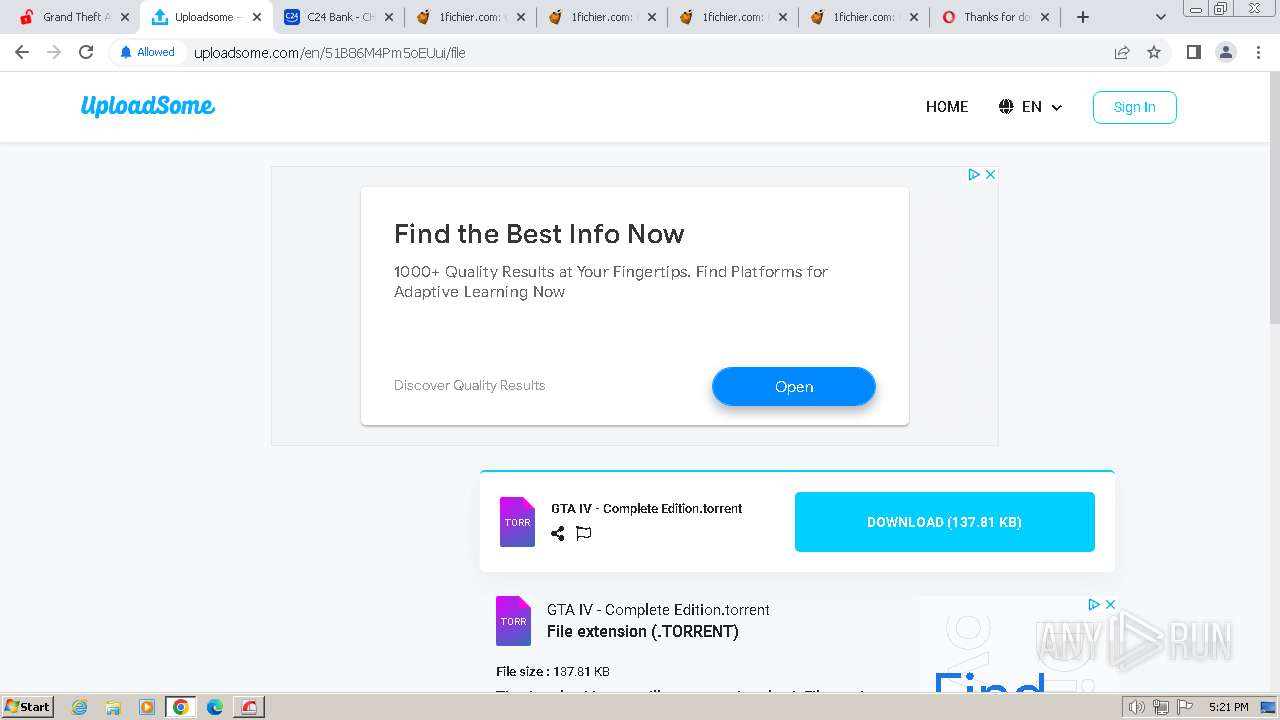Screen dimensions: 1280x720
Task: Close the lower right ad with X
Action: (1110, 604)
